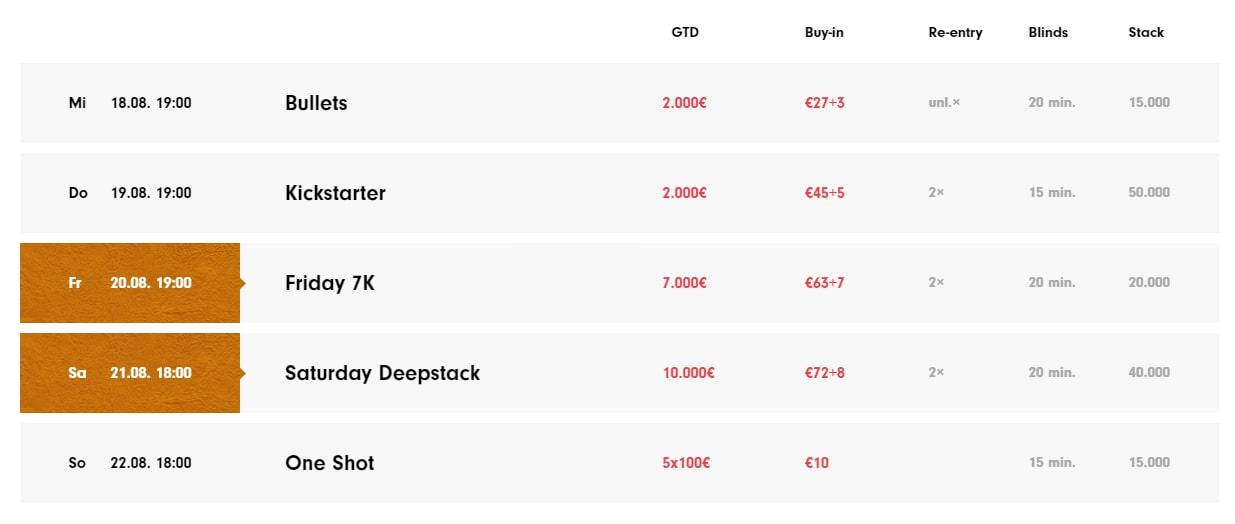Image resolution: width=1235 pixels, height=524 pixels.
Task: Click the 5x100€ guarantee for One Shot
Action: click(x=686, y=463)
